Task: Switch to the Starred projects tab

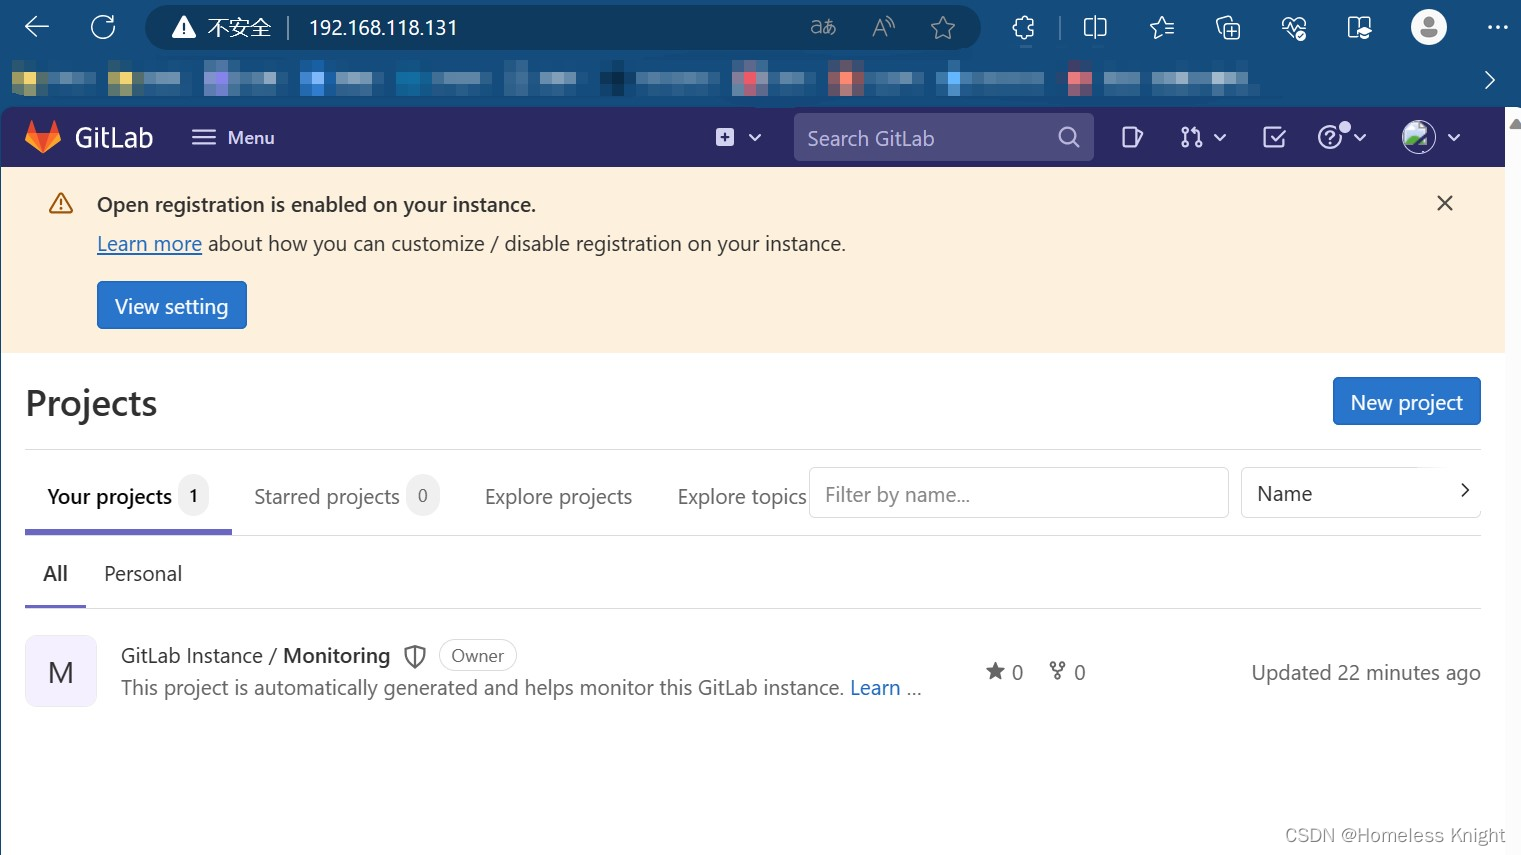Action: pyautogui.click(x=346, y=496)
